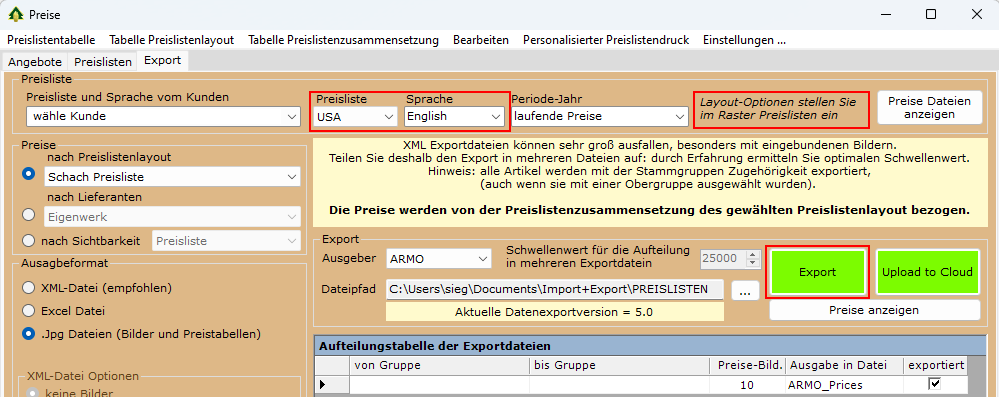Switch to the Angebote tab

pos(35,62)
